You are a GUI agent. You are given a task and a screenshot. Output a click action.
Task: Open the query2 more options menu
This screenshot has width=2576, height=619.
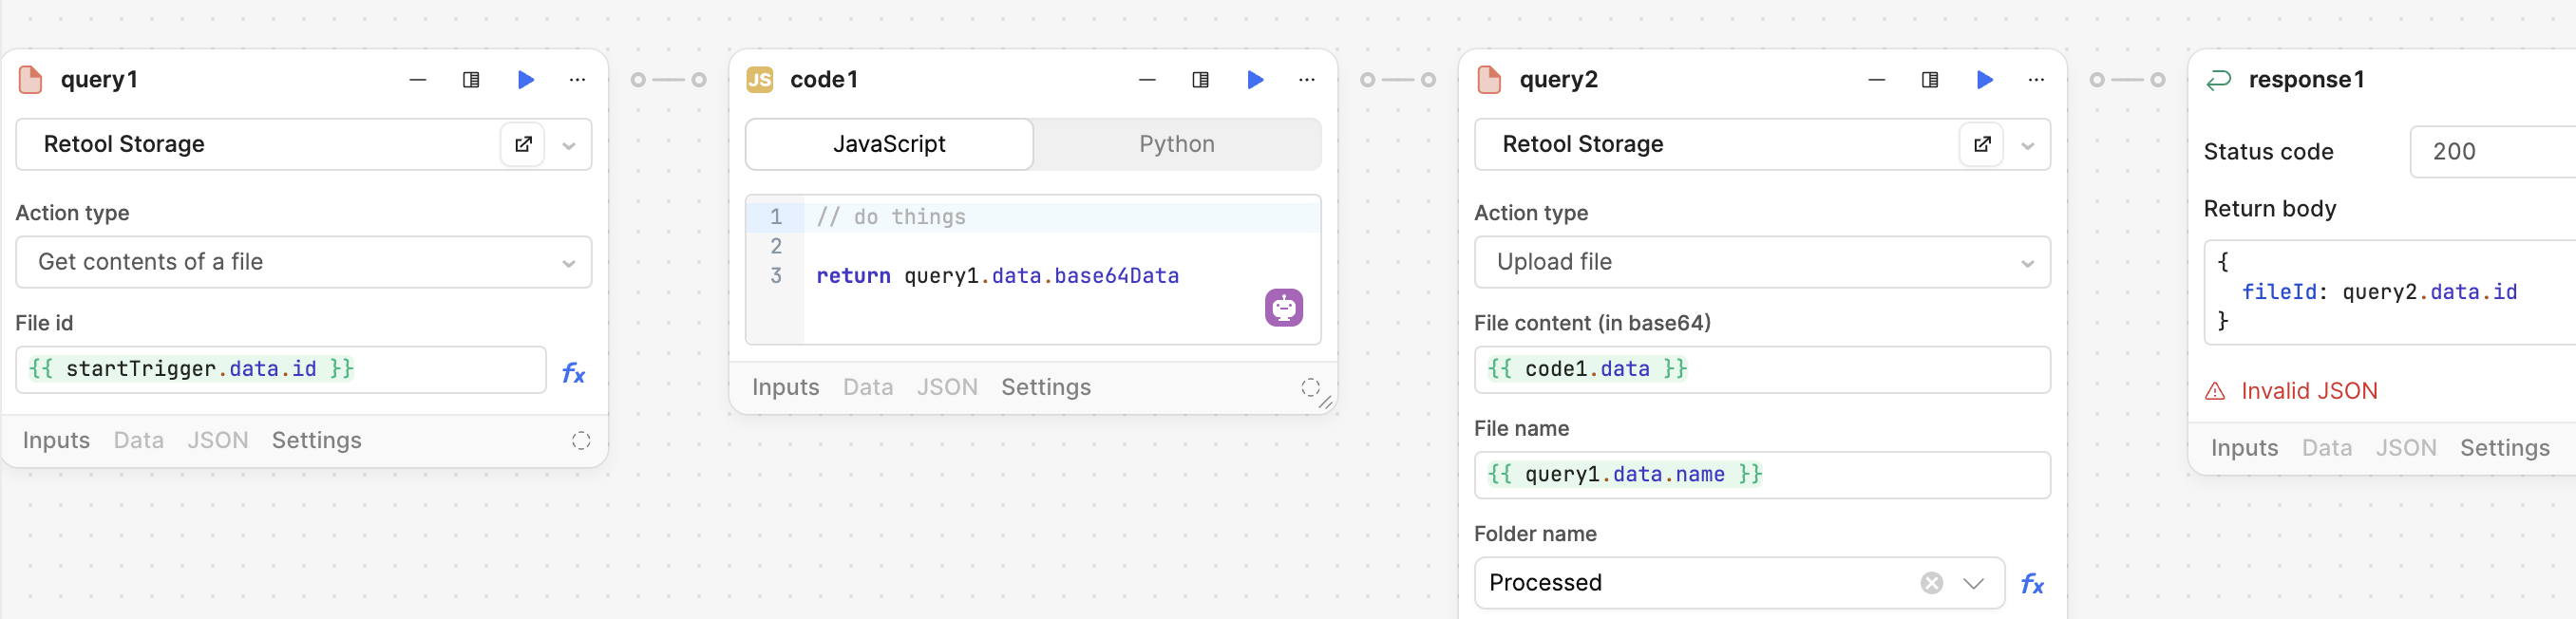[x=2037, y=80]
